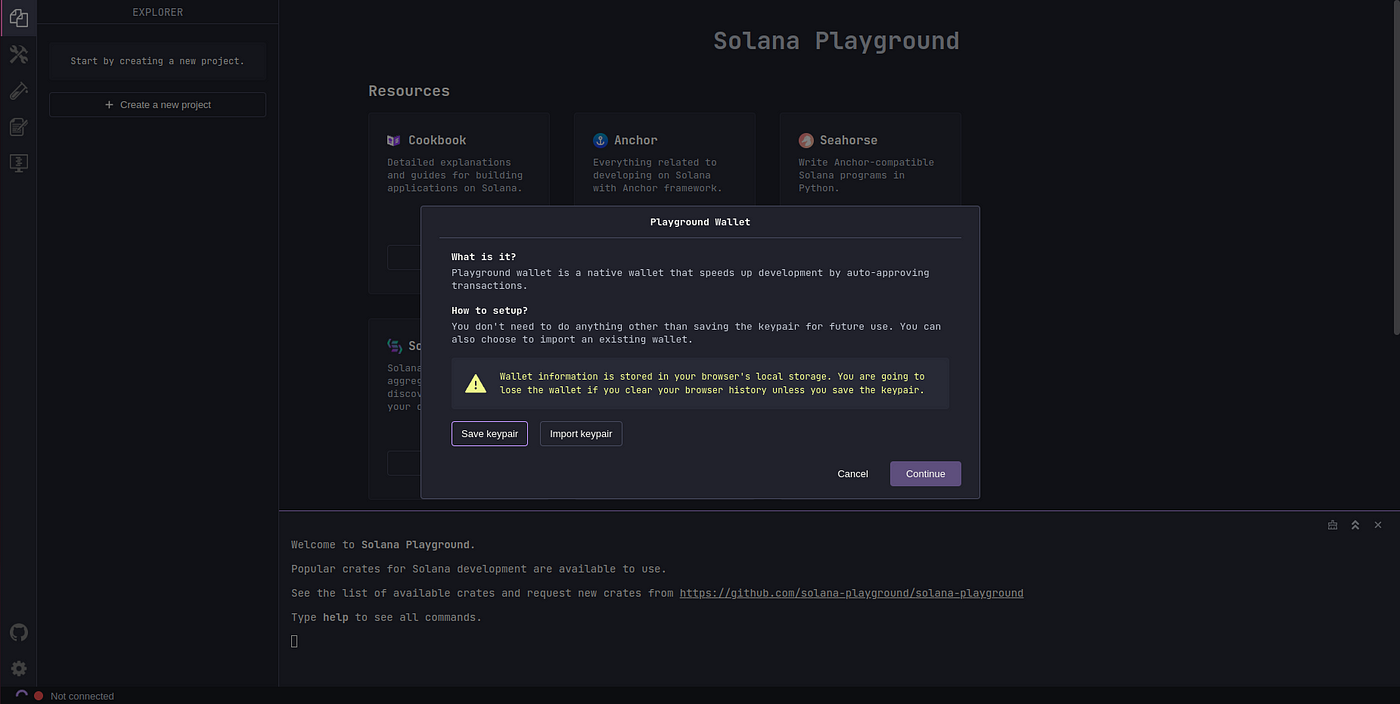
Task: Close the terminal panel with X
Action: [1378, 525]
